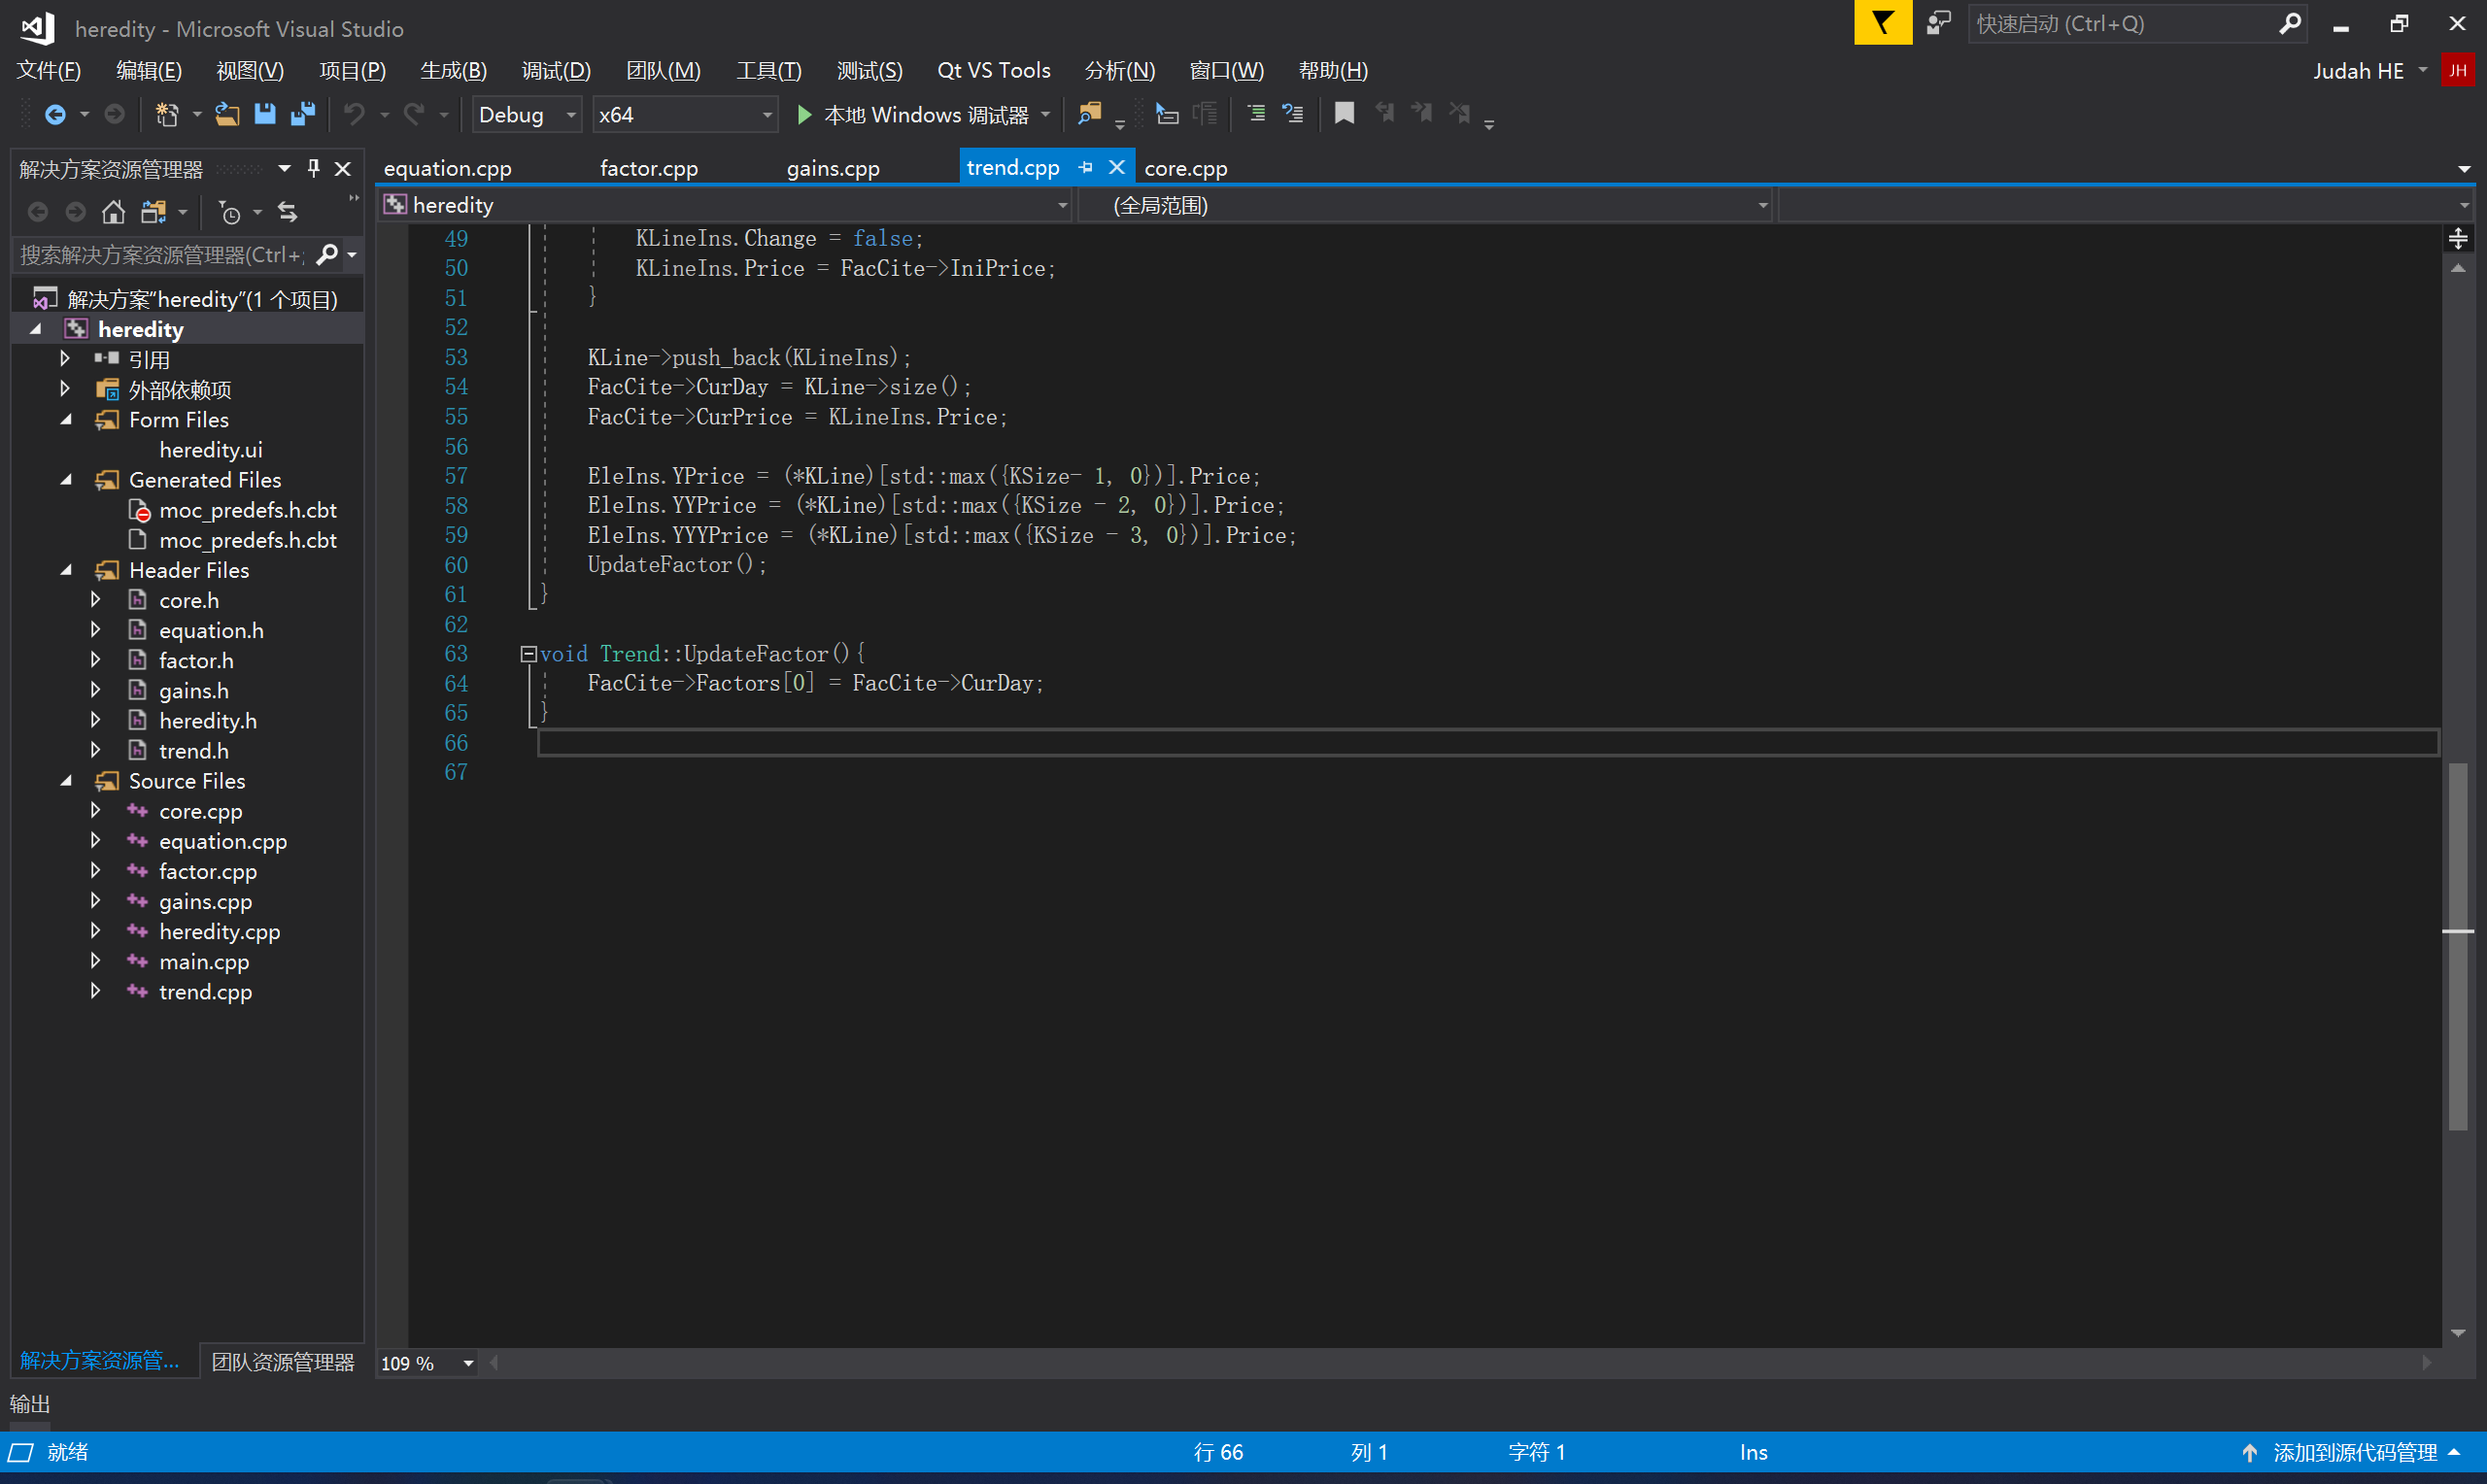Viewport: 2487px width, 1484px height.
Task: Click the Search Solution Explorer icon
Action: (328, 254)
